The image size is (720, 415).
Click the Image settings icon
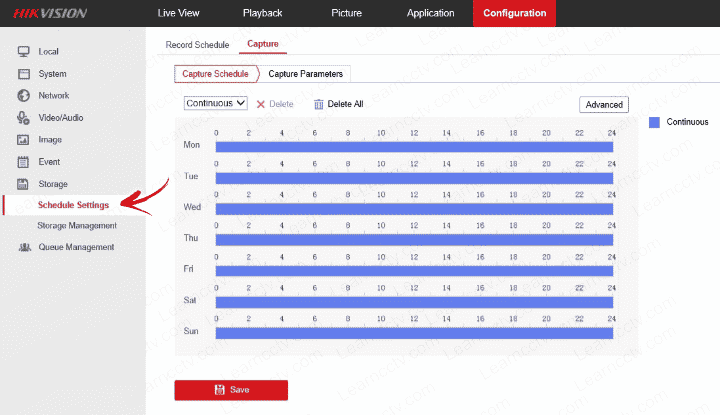pyautogui.click(x=23, y=140)
